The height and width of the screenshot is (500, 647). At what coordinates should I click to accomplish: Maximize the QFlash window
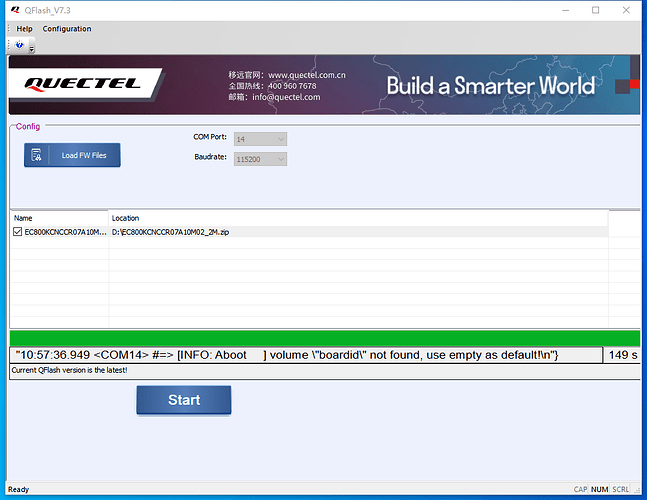[x=595, y=10]
